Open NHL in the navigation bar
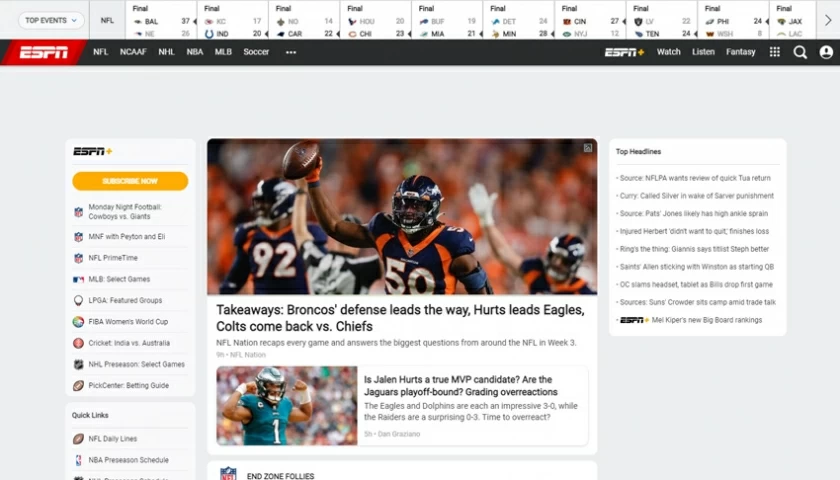Viewport: 840px width, 480px height. point(166,52)
